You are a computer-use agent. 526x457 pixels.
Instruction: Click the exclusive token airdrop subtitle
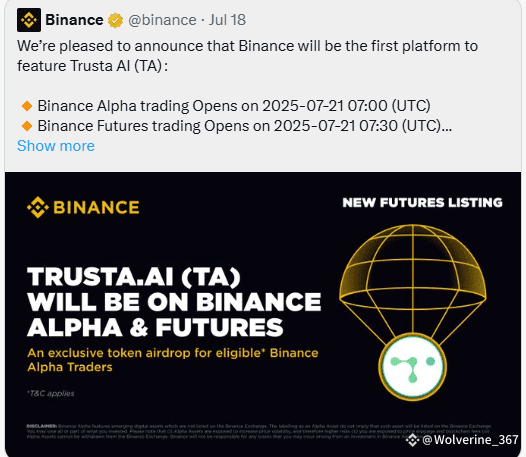coord(173,360)
